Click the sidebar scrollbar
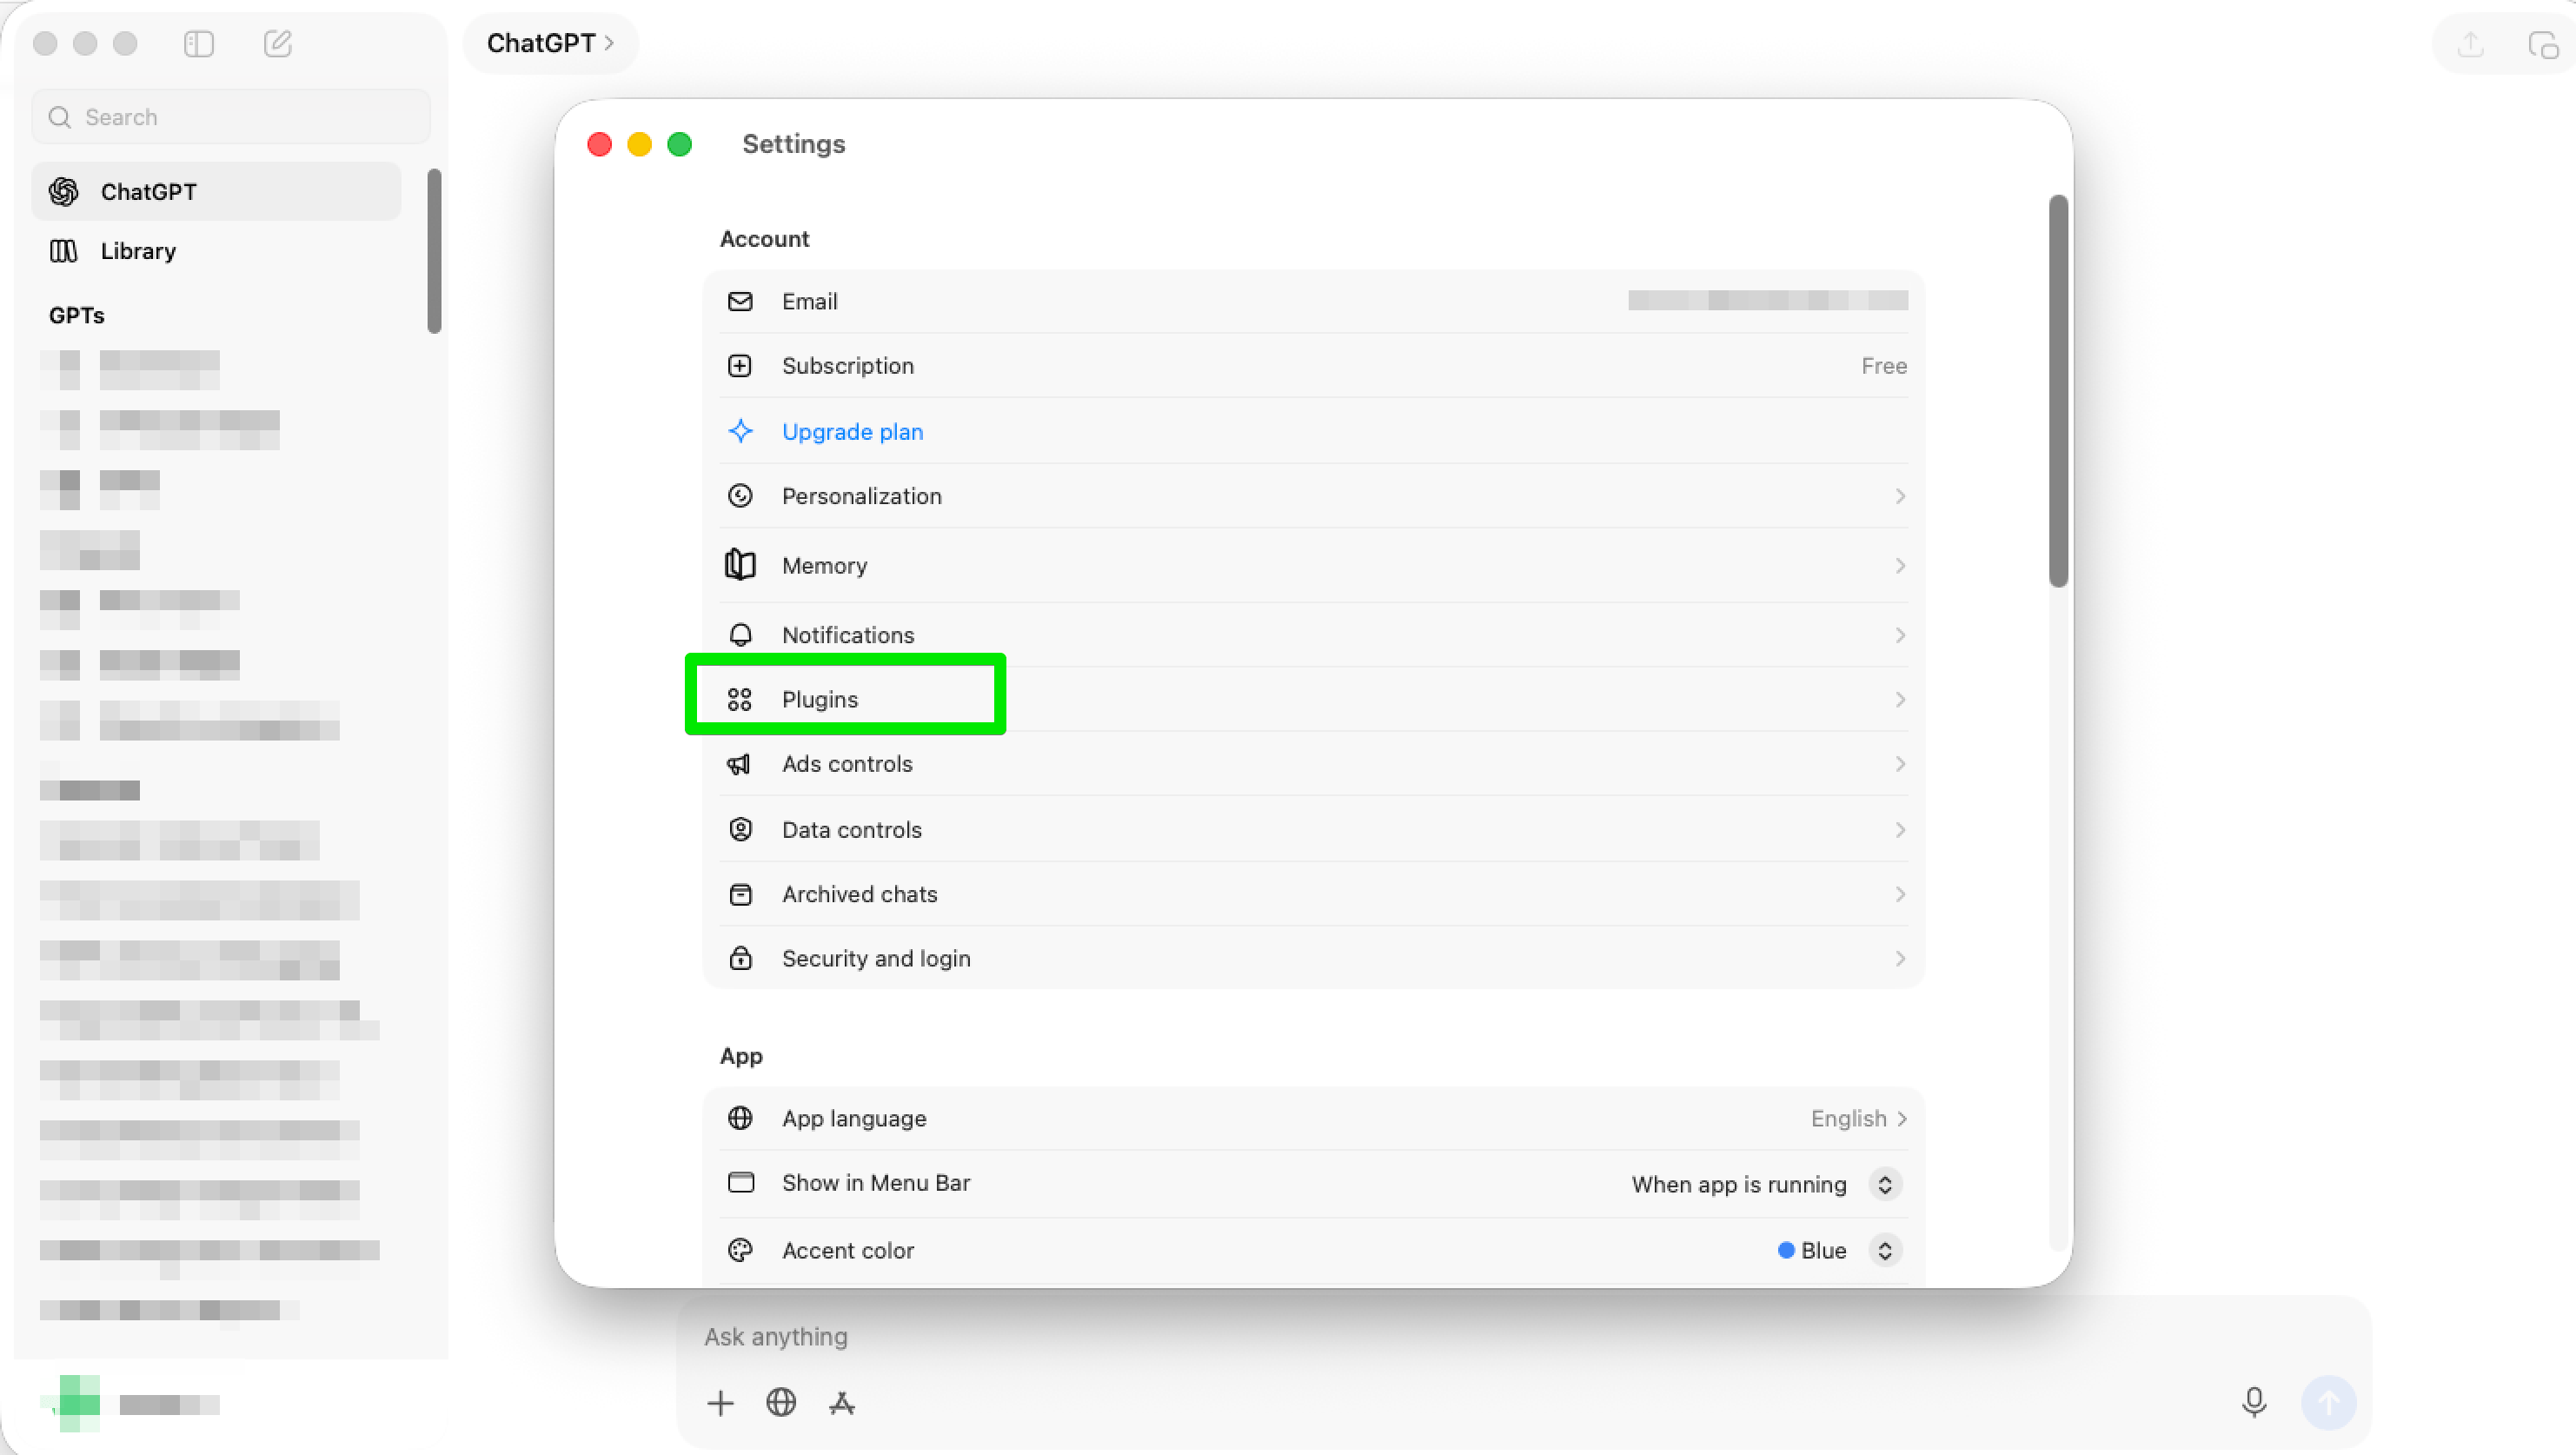Image resolution: width=2576 pixels, height=1455 pixels. [x=434, y=250]
